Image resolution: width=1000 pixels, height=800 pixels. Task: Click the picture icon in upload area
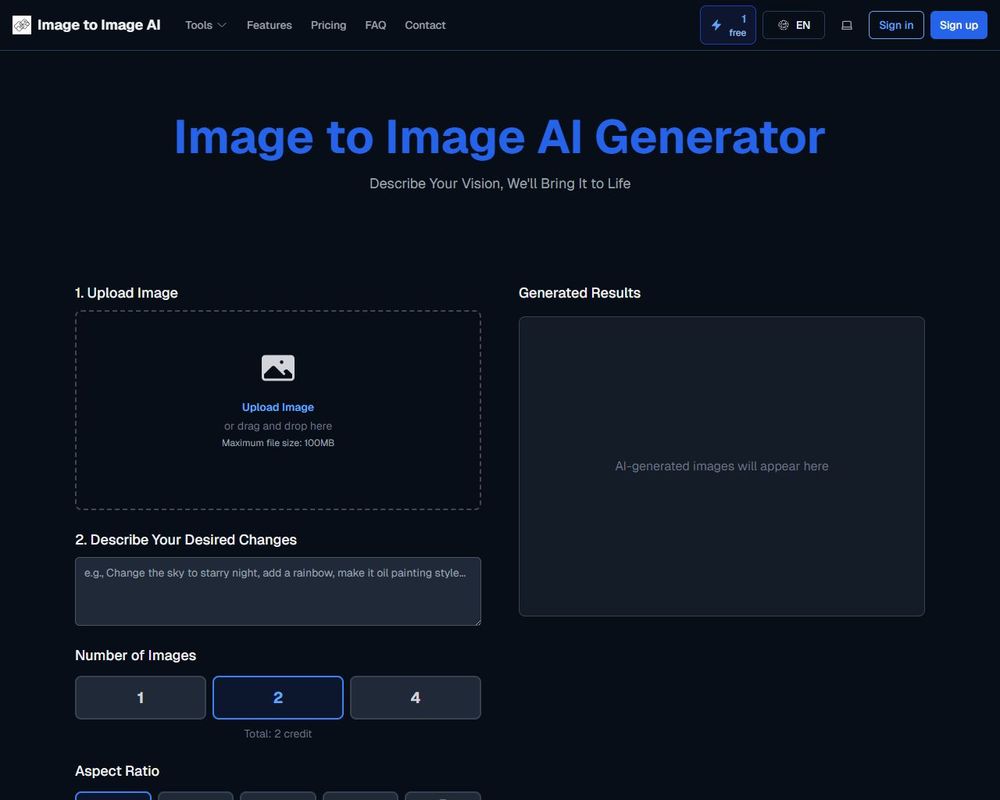coord(278,367)
